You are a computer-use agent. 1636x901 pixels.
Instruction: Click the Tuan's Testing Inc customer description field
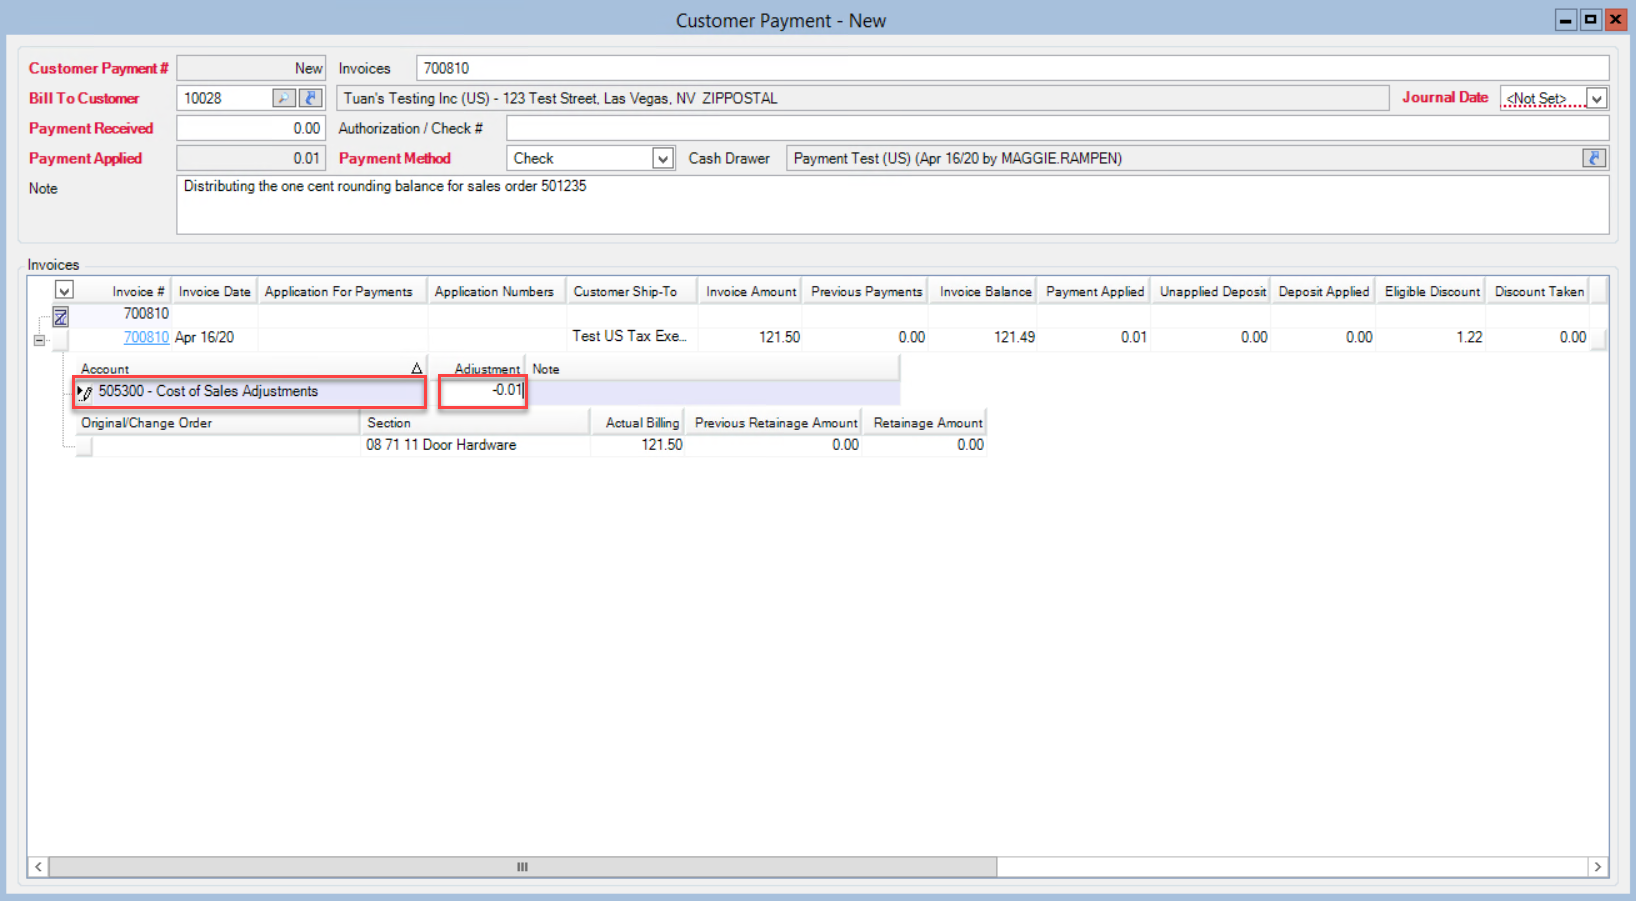[x=863, y=98]
